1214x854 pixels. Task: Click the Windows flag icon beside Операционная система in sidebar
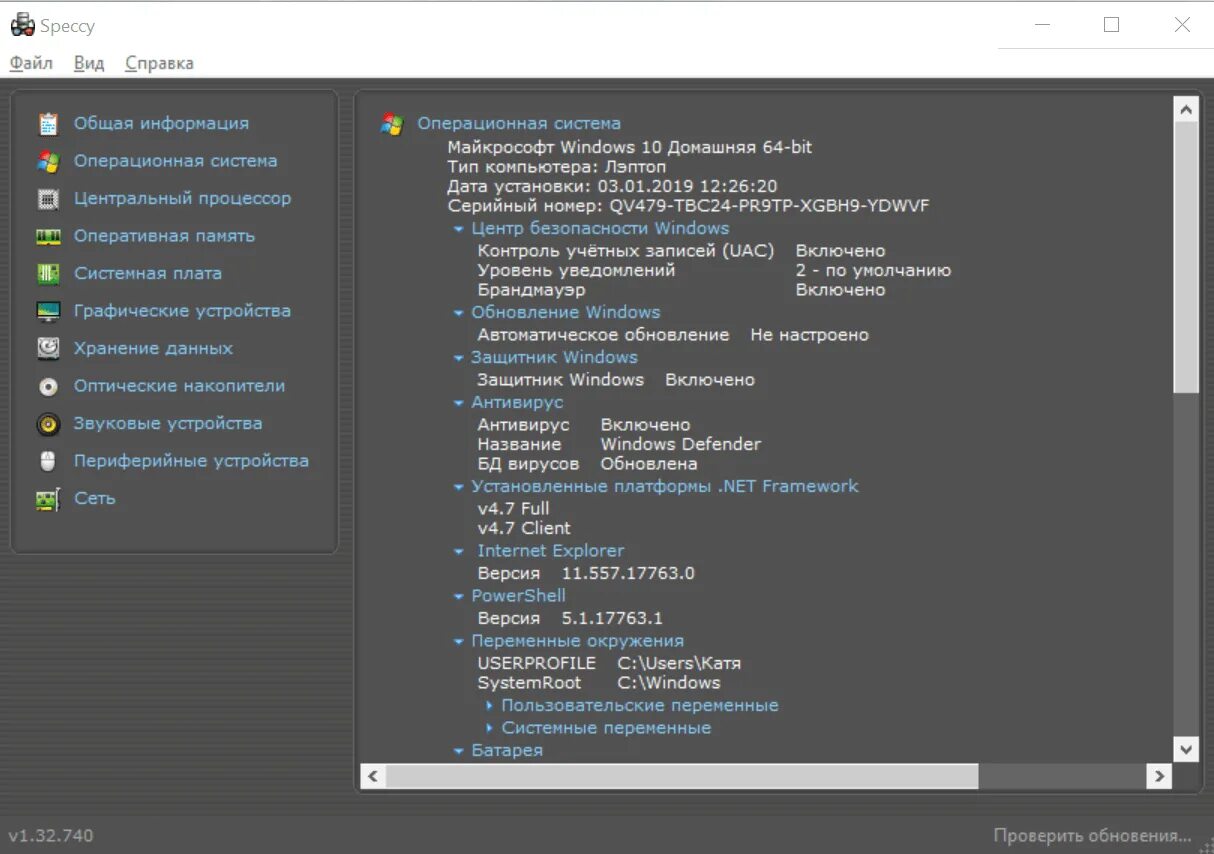point(48,161)
